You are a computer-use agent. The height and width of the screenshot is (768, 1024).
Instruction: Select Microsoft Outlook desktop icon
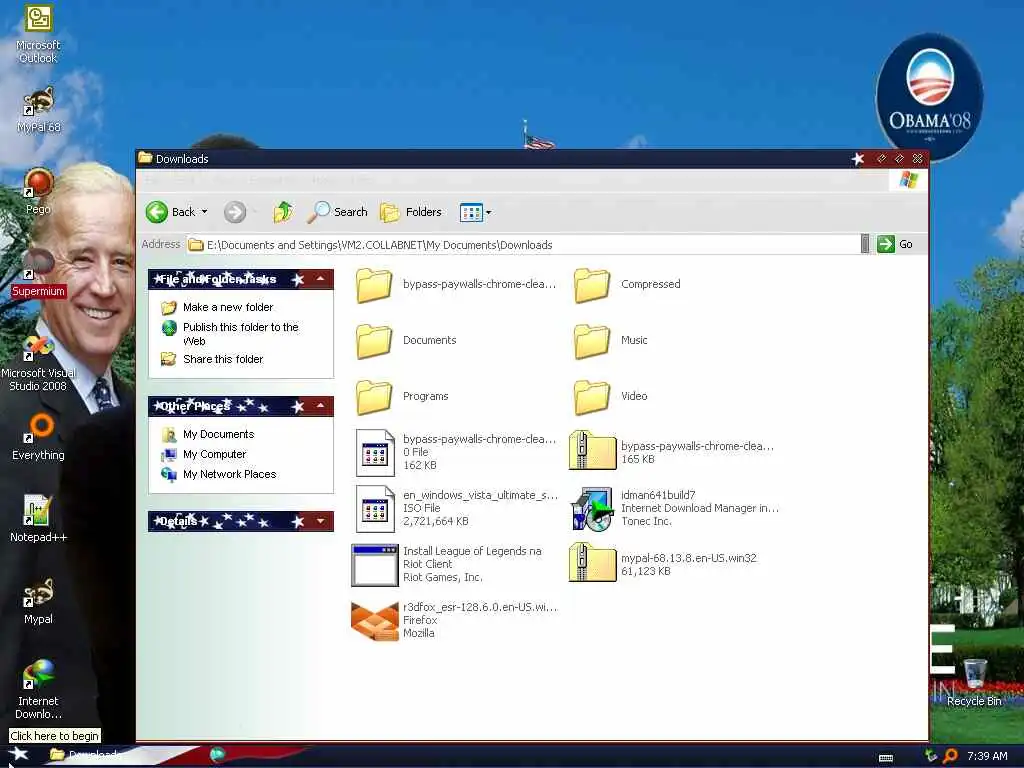pos(38,34)
